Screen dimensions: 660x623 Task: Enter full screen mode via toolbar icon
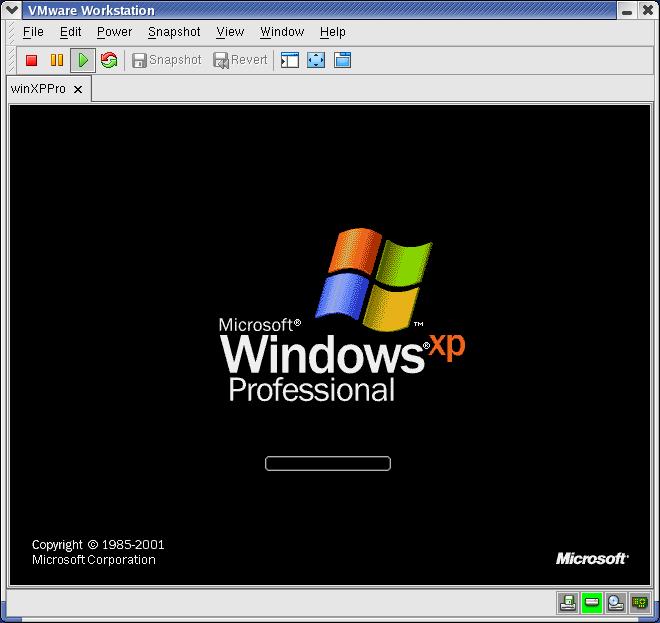pos(316,60)
